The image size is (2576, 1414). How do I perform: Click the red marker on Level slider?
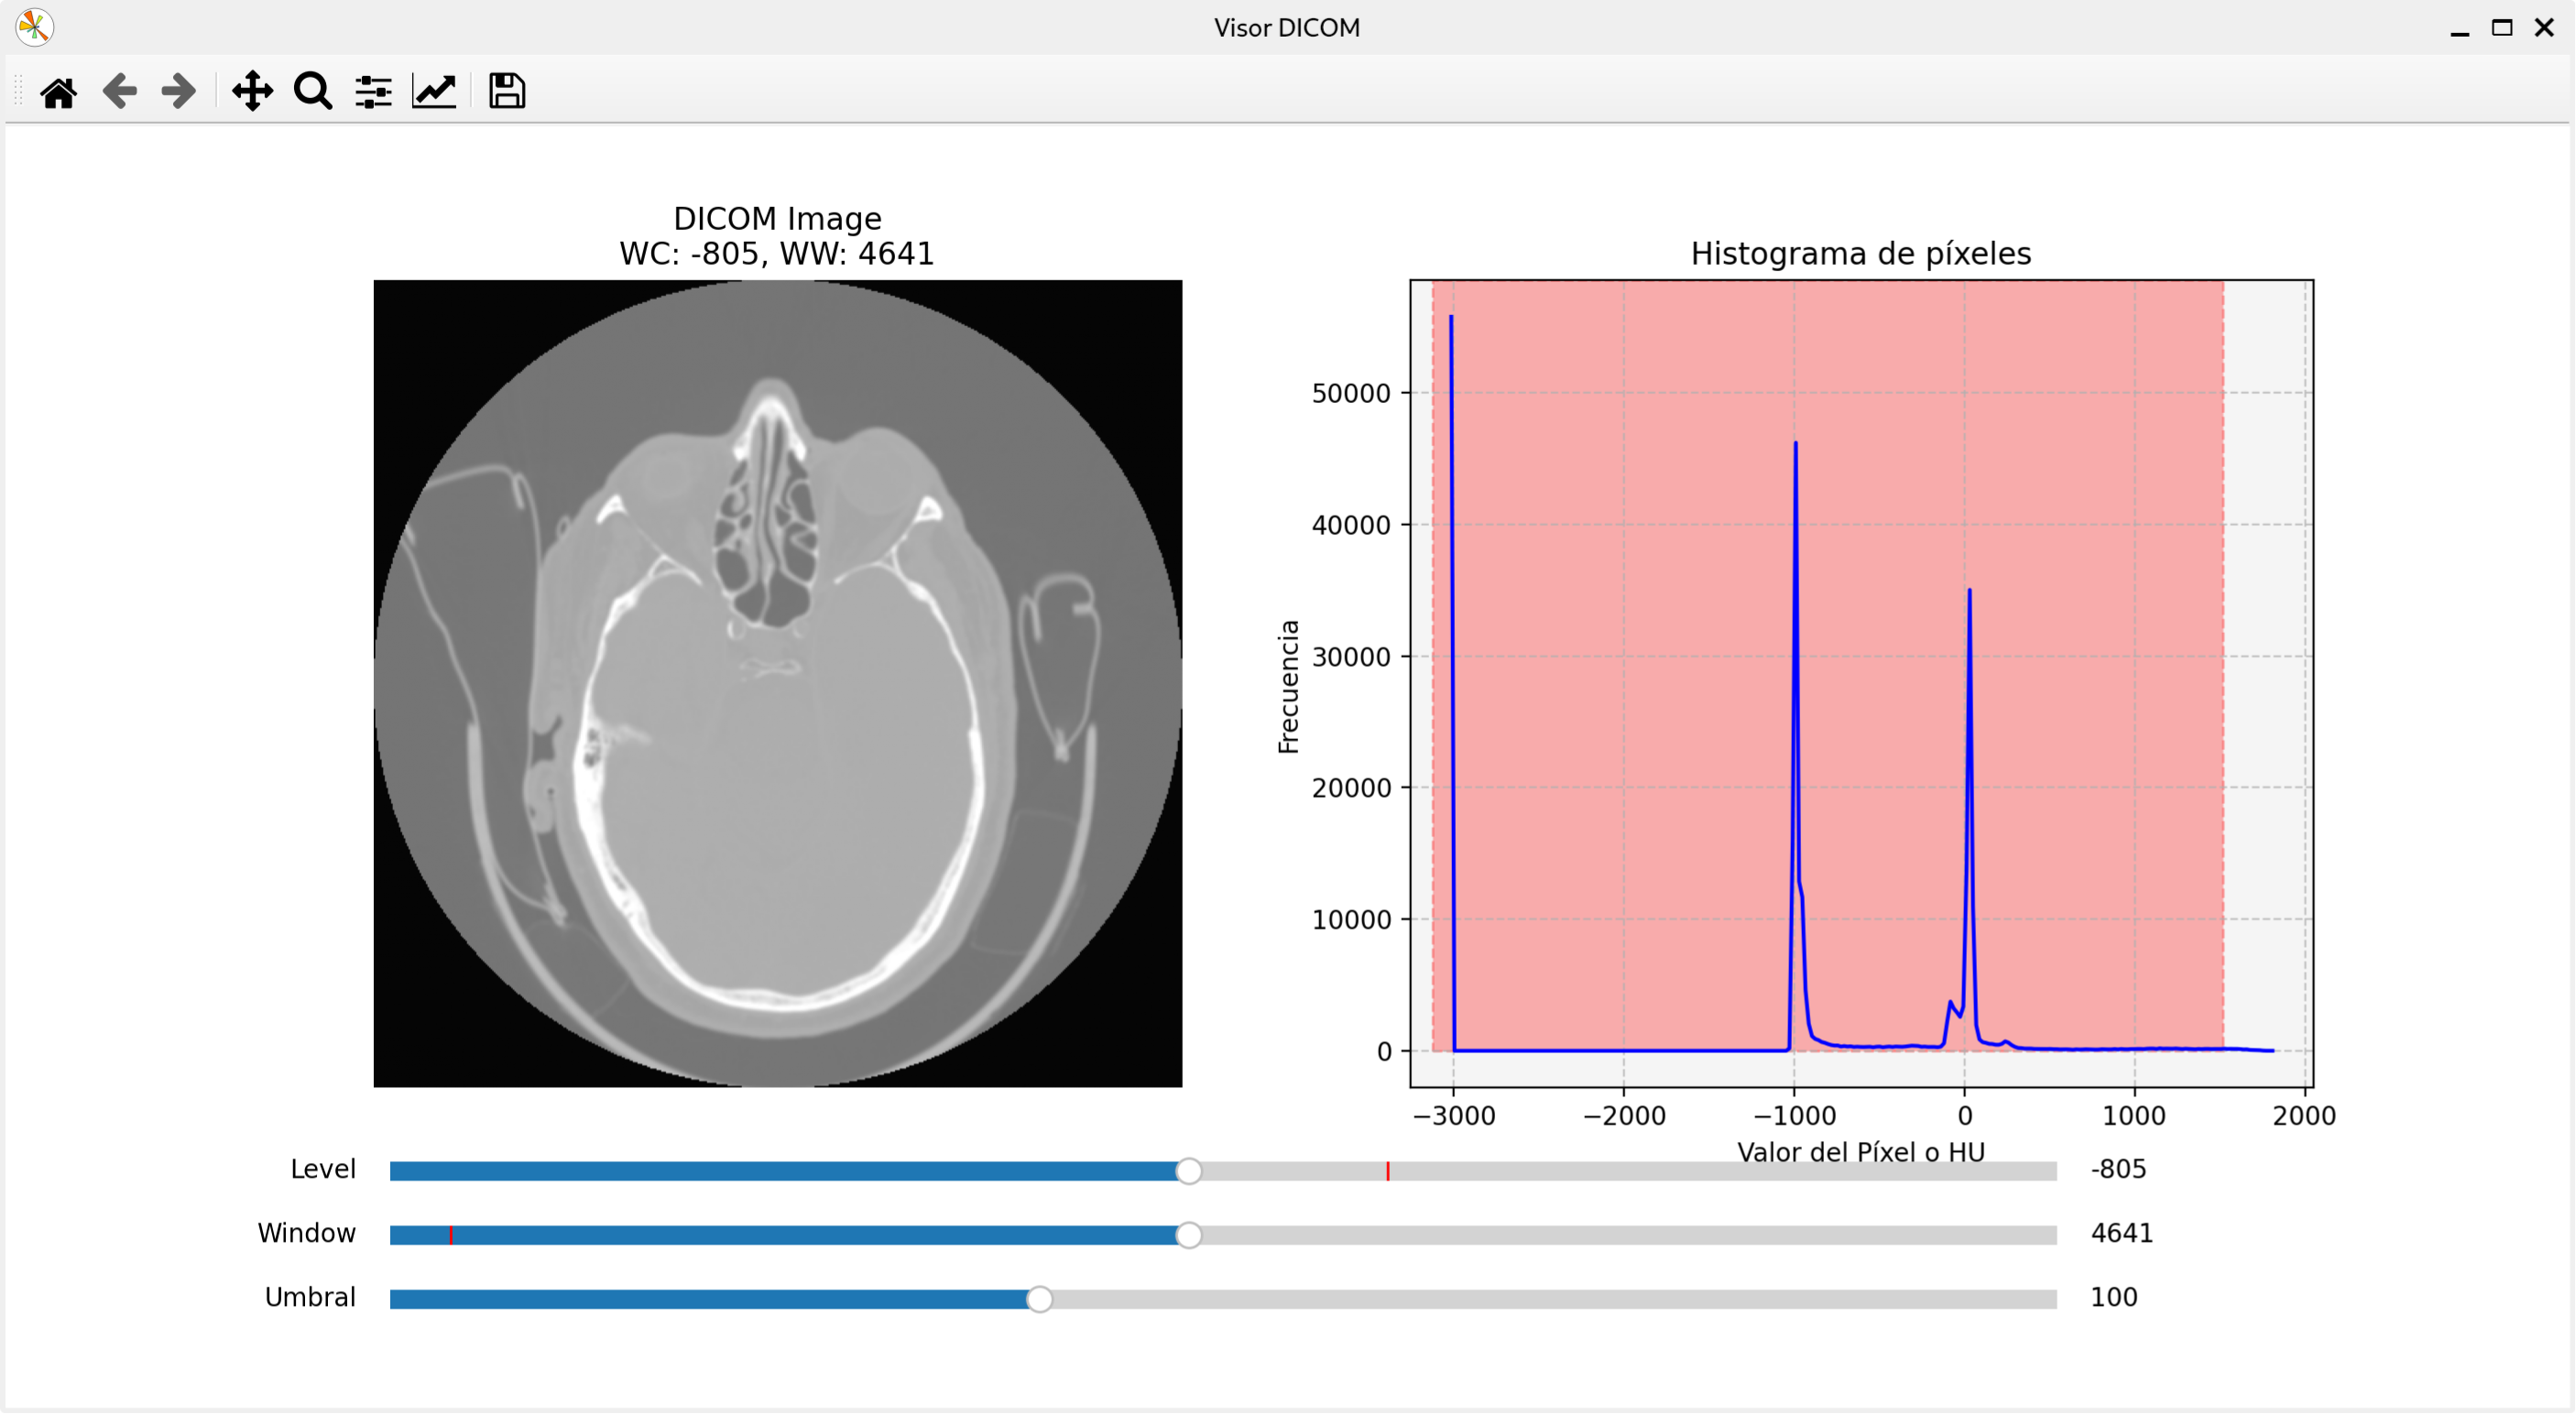pyautogui.click(x=1387, y=1171)
